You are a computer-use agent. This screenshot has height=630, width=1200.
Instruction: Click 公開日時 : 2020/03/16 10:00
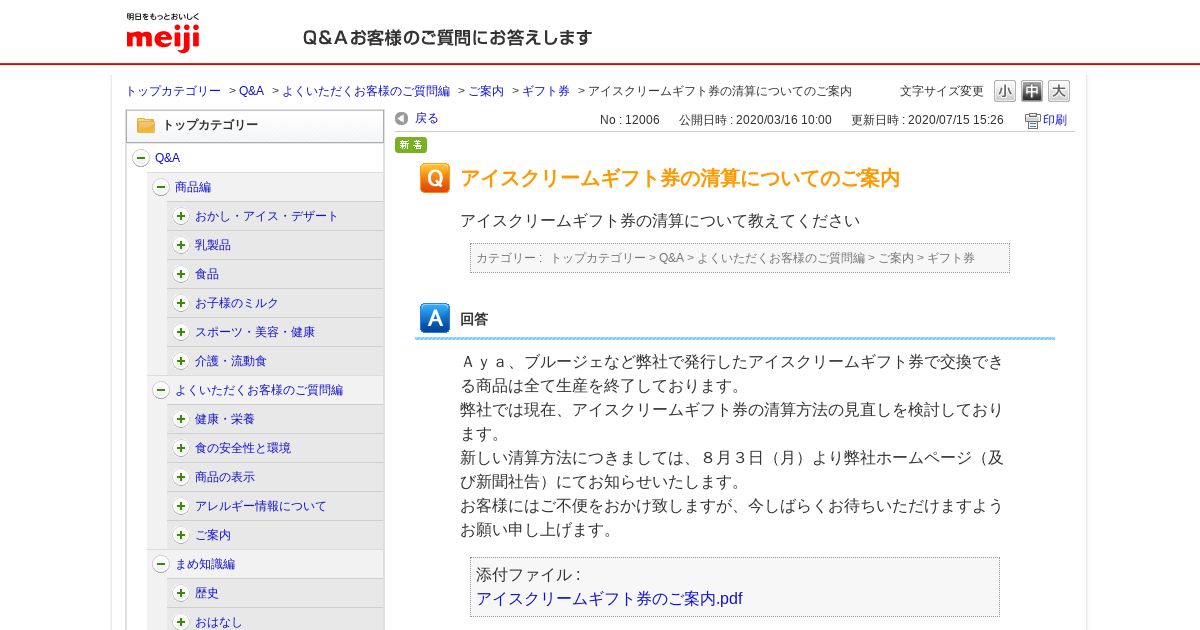point(755,120)
